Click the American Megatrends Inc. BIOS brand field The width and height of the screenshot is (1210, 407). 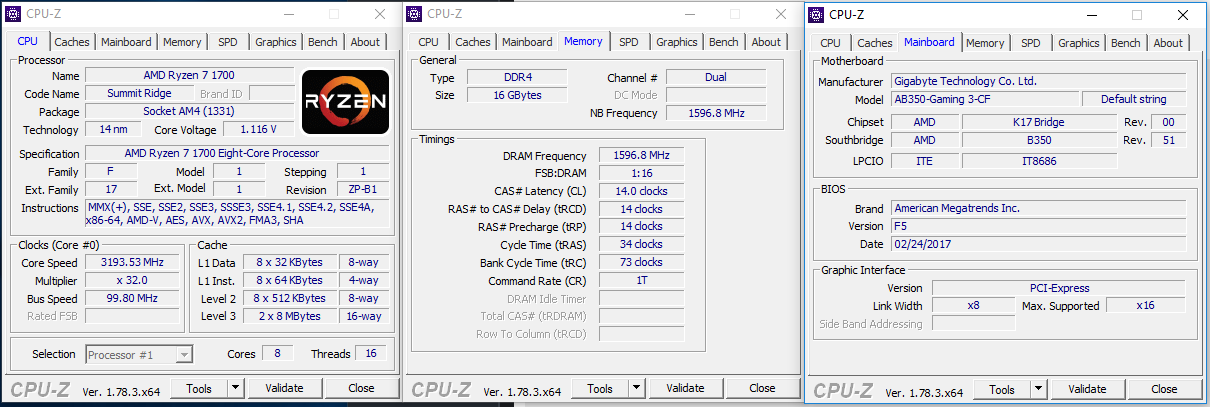(1038, 209)
